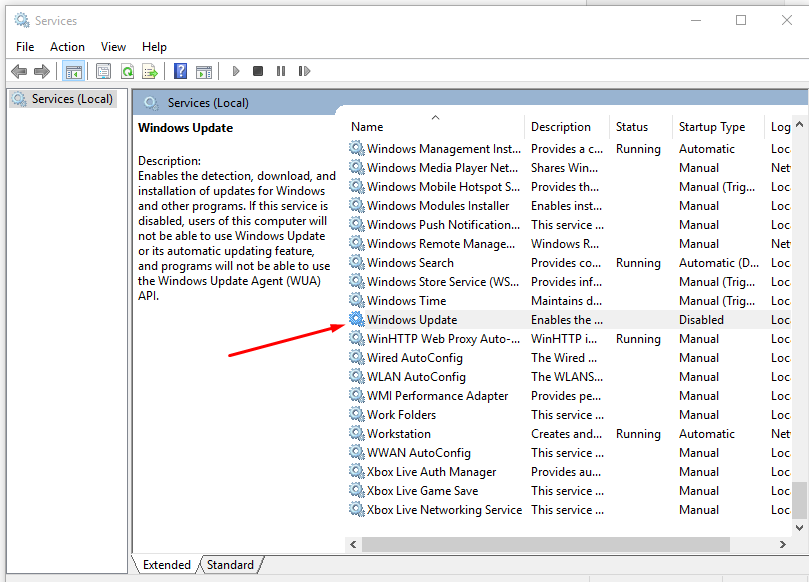Click the Back arrow toolbar icon
Viewport: 809px width, 582px height.
(19, 71)
